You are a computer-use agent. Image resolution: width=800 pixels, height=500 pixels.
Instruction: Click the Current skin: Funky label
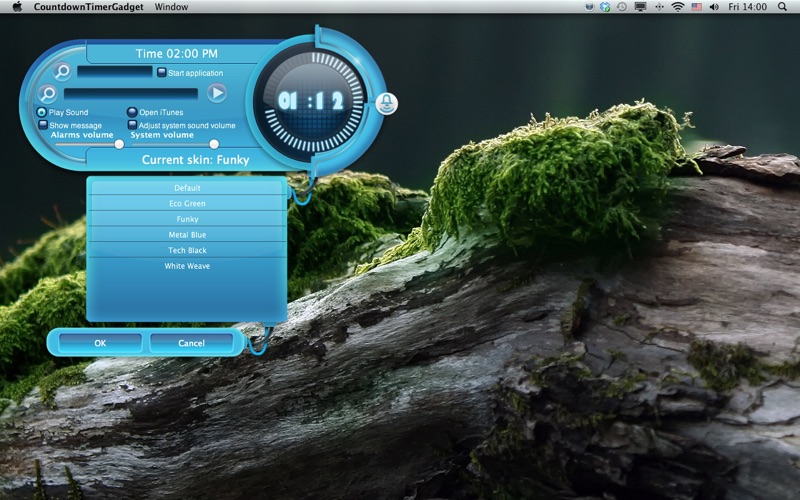coord(195,160)
